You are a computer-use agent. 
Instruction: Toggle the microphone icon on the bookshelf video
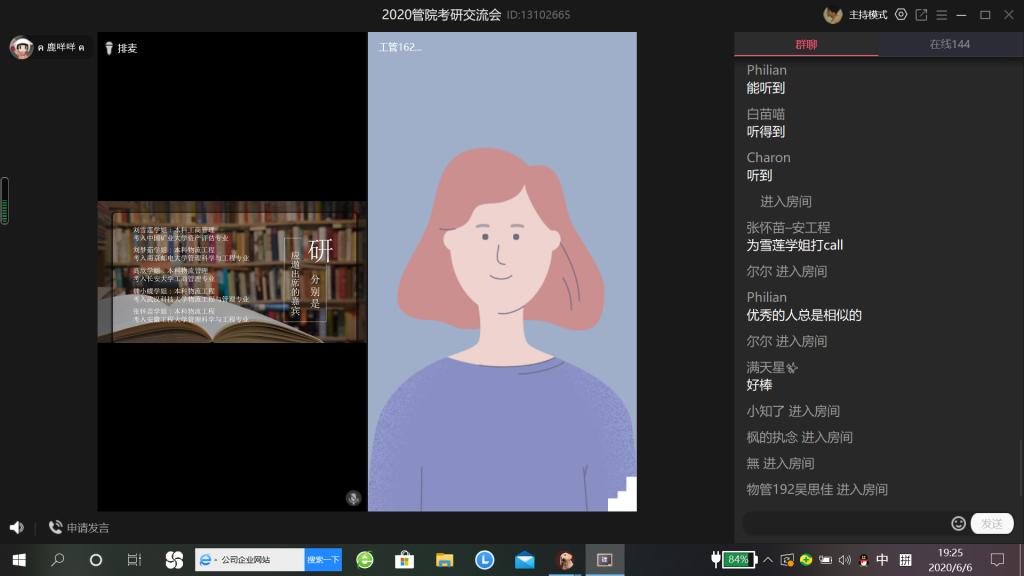point(353,498)
